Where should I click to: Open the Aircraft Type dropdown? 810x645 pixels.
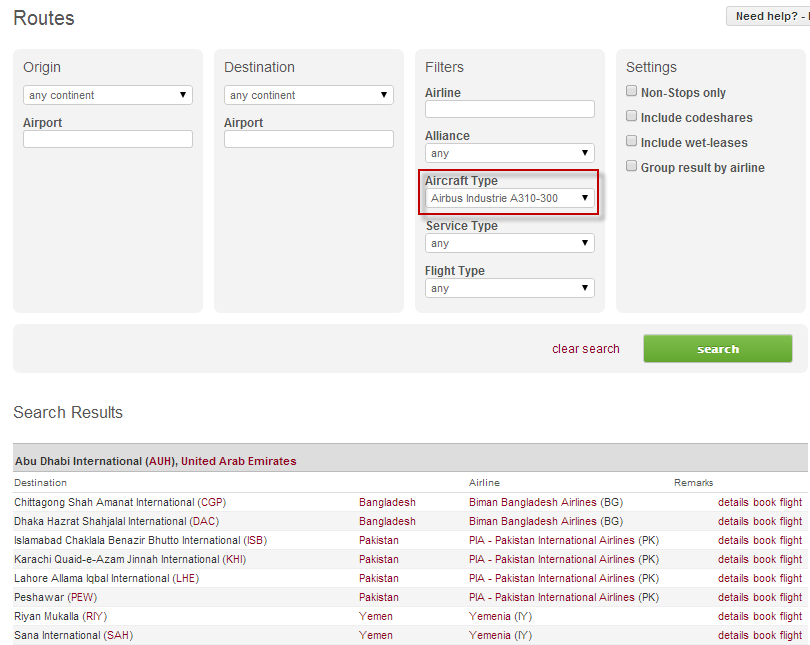[x=510, y=198]
